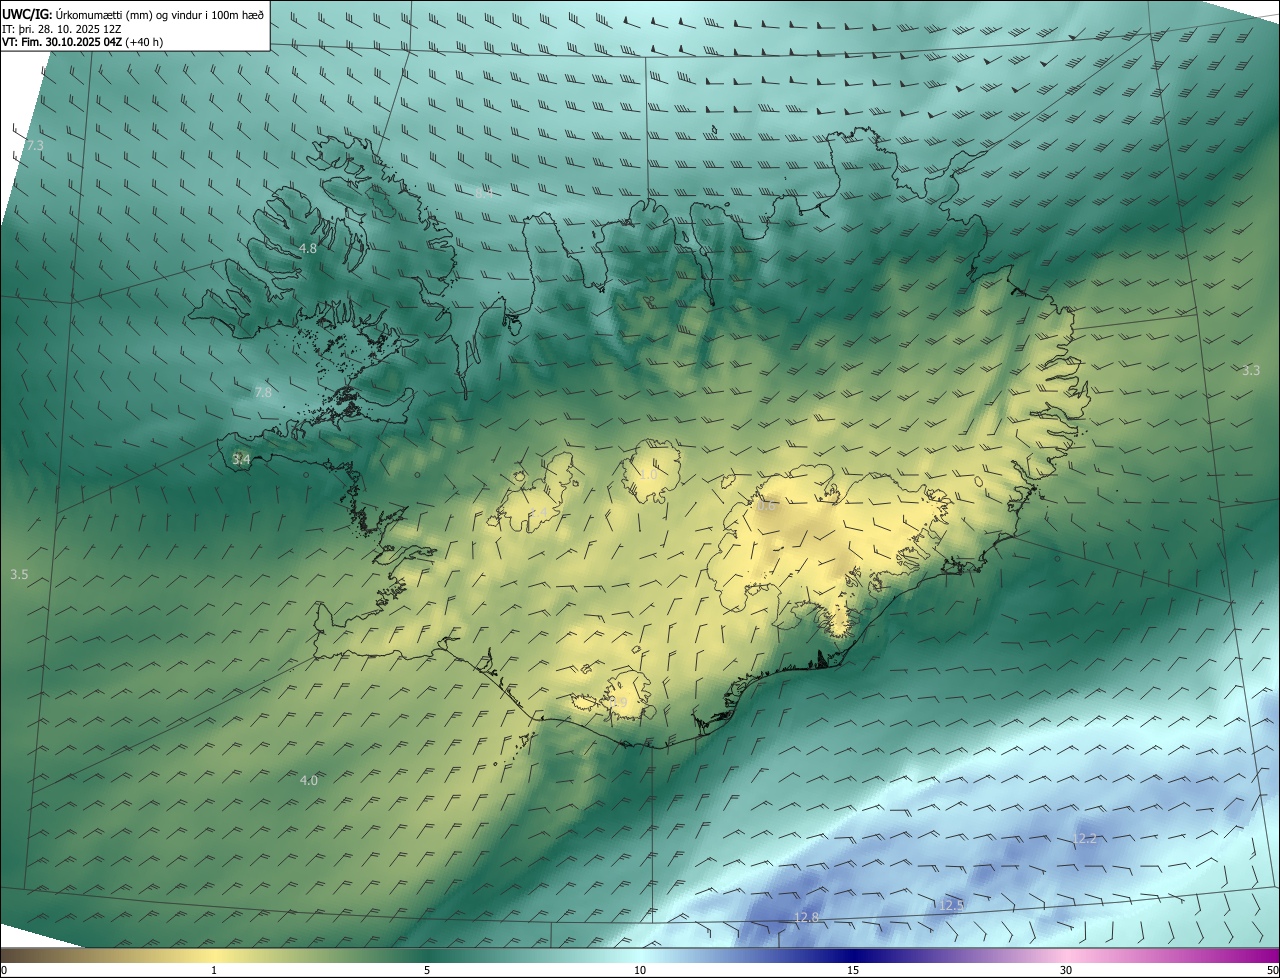Click the 1.4 value on Langjökull
The width and height of the screenshot is (1280, 978).
(540, 512)
